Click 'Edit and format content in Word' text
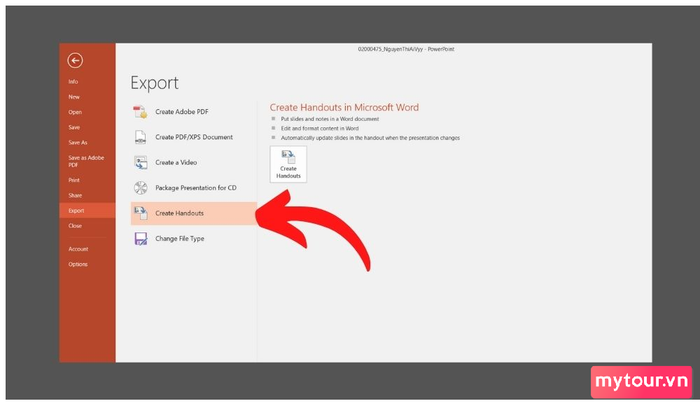700x408 pixels. pos(320,129)
